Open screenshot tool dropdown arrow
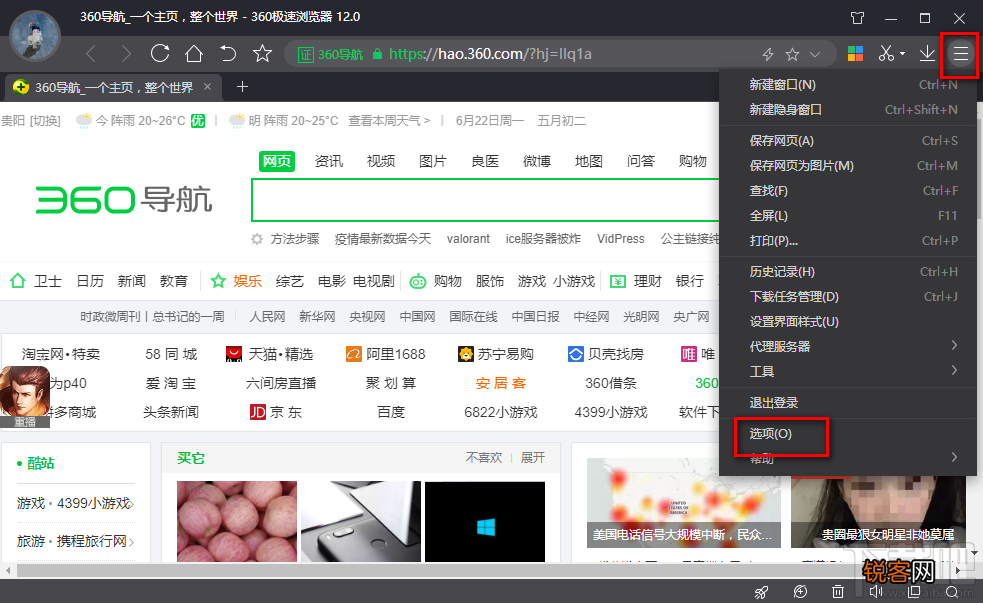 pyautogui.click(x=902, y=54)
